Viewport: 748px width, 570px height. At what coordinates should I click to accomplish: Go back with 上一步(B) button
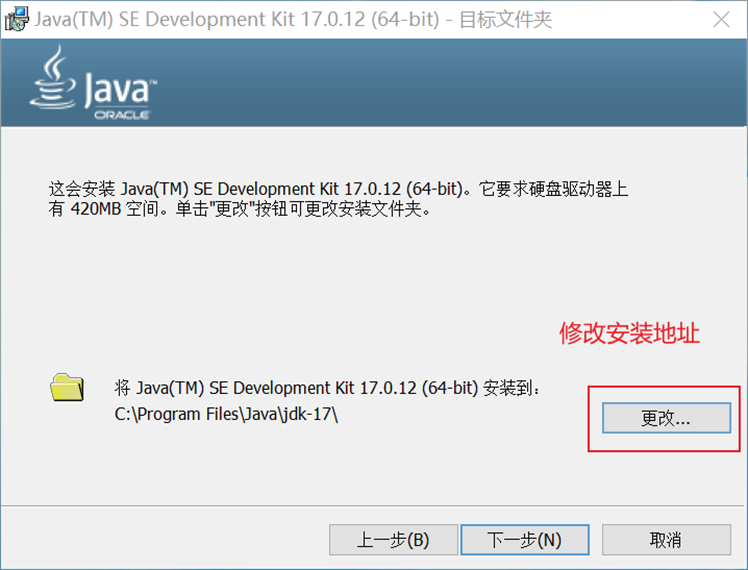click(393, 540)
